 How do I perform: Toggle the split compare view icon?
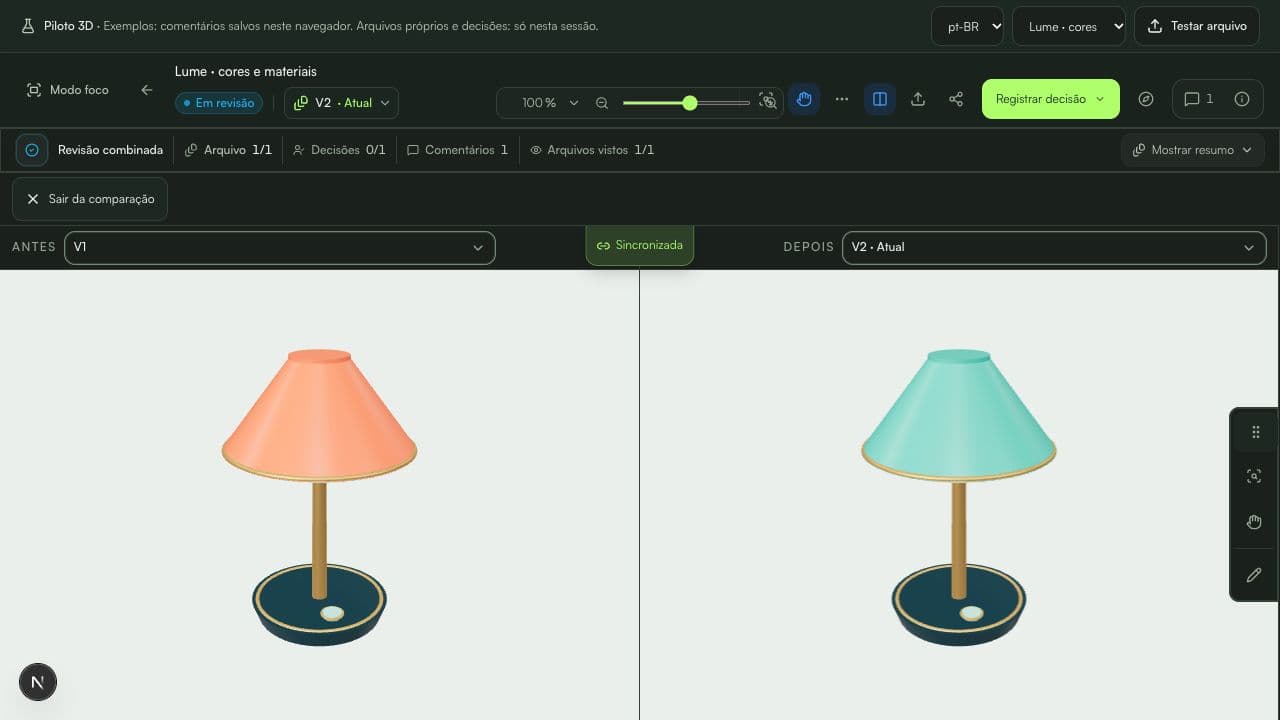click(880, 99)
